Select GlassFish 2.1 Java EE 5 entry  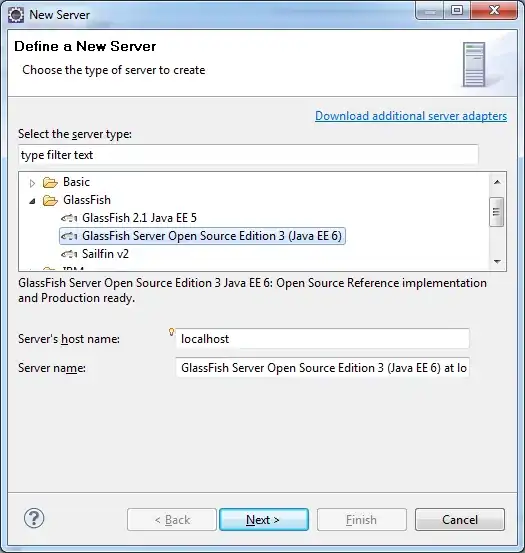coord(139,218)
